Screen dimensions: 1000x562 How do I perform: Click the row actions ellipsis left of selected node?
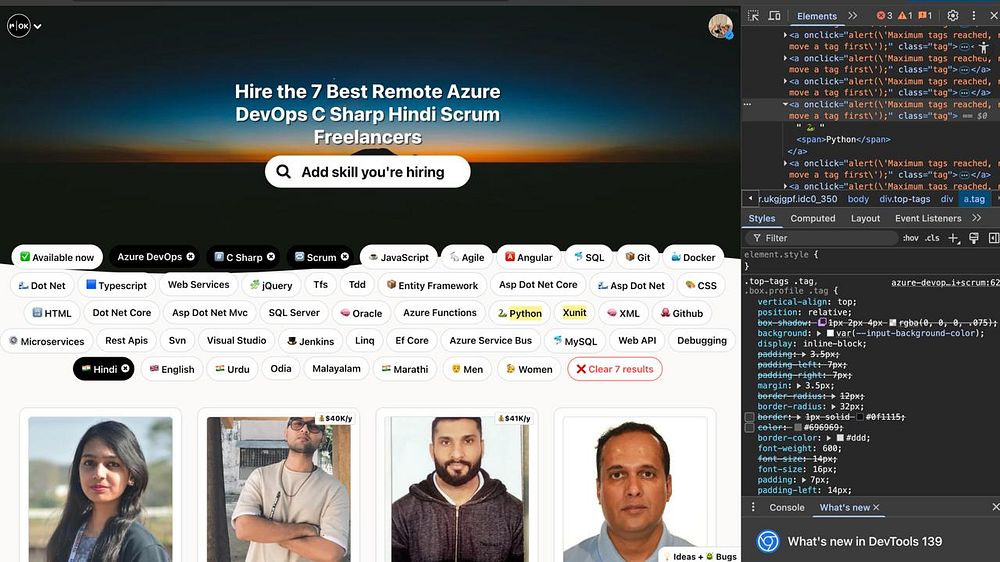tap(747, 104)
